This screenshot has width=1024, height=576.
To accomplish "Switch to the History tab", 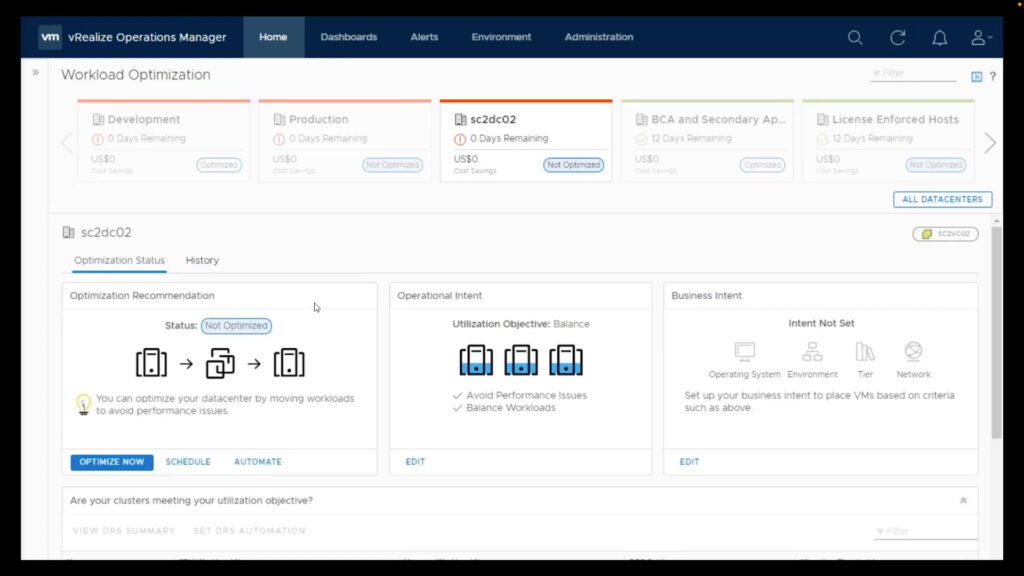I will click(x=202, y=261).
